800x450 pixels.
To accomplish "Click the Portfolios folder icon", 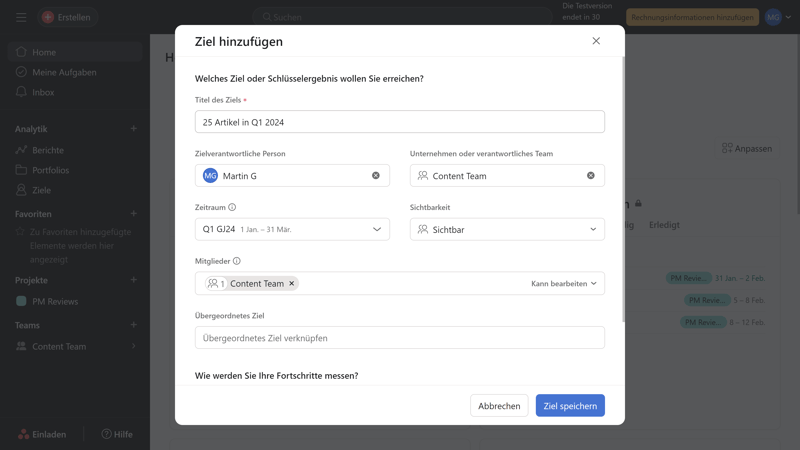I will 21,169.
